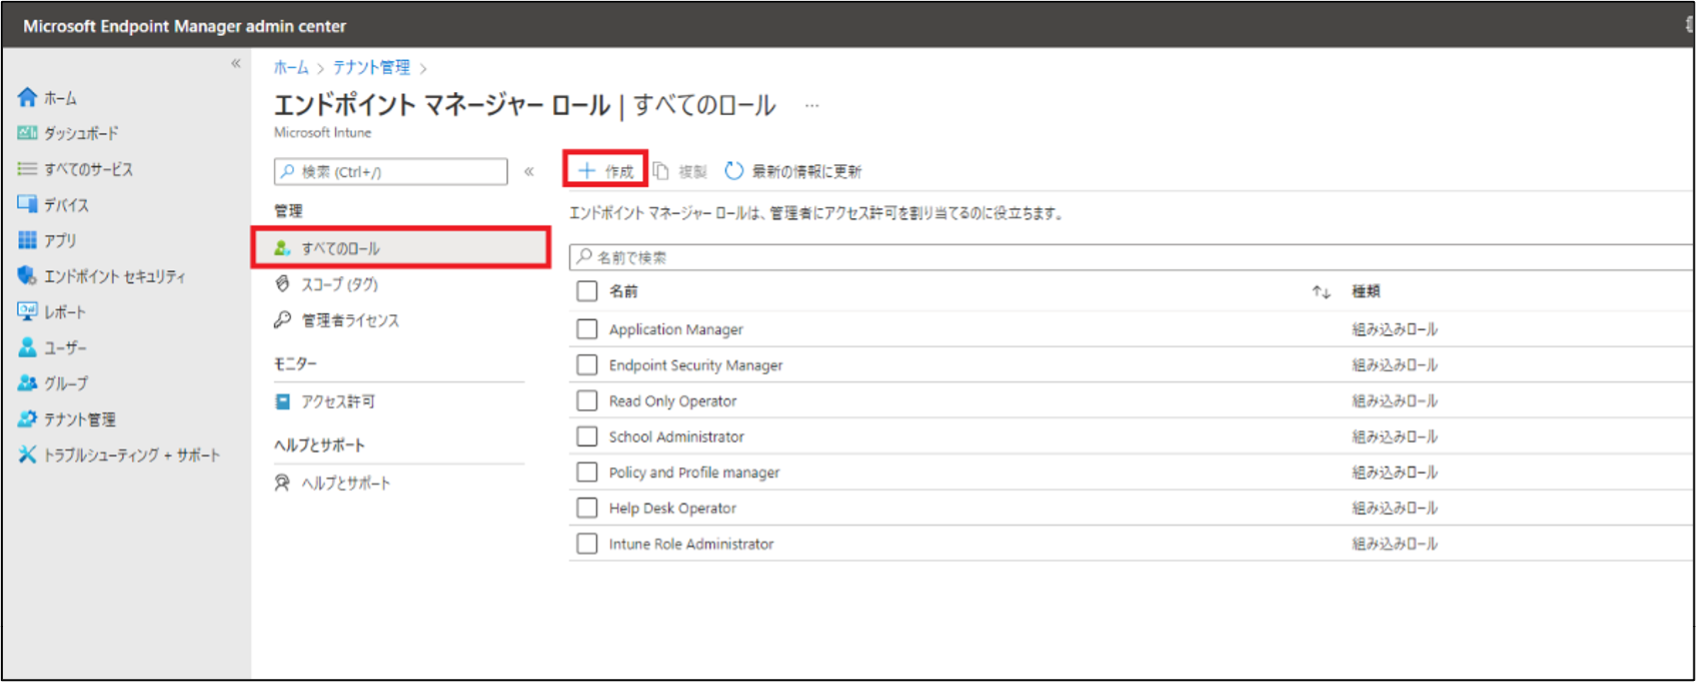This screenshot has width=1698, height=682.
Task: Click the 作成 (Create) button label
Action: tap(619, 172)
